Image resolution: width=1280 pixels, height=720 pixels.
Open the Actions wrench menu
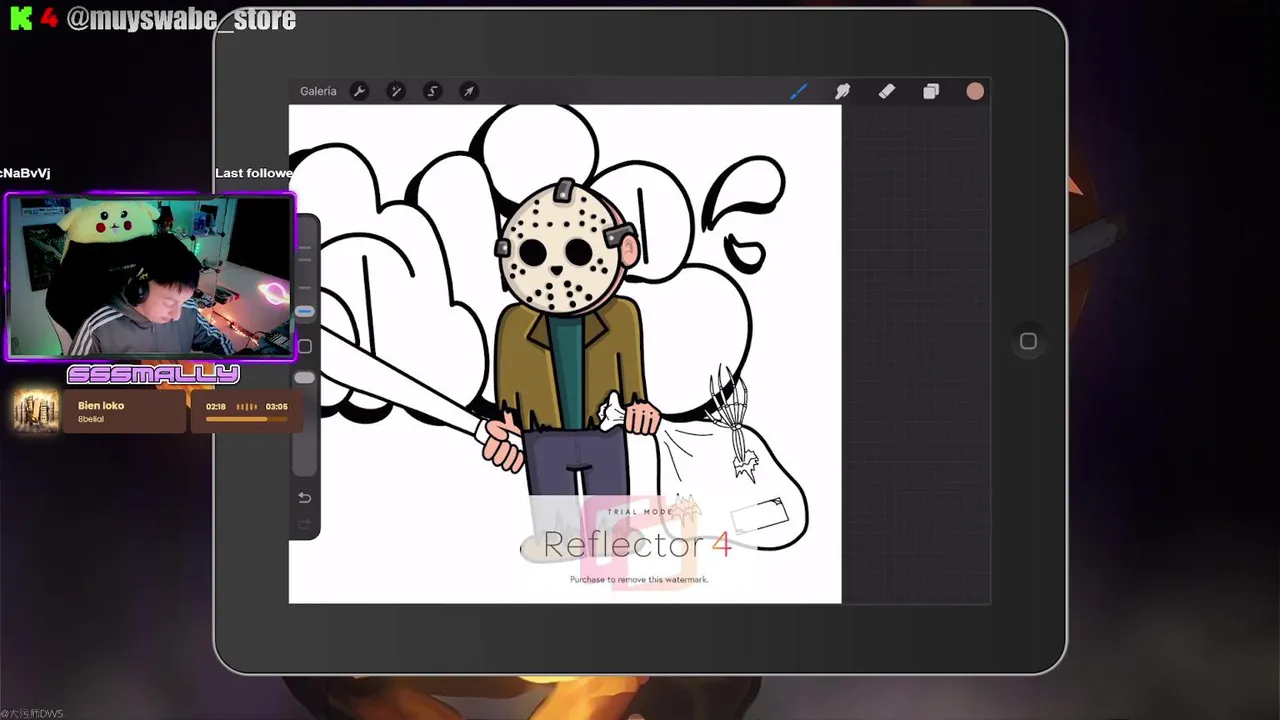click(359, 91)
